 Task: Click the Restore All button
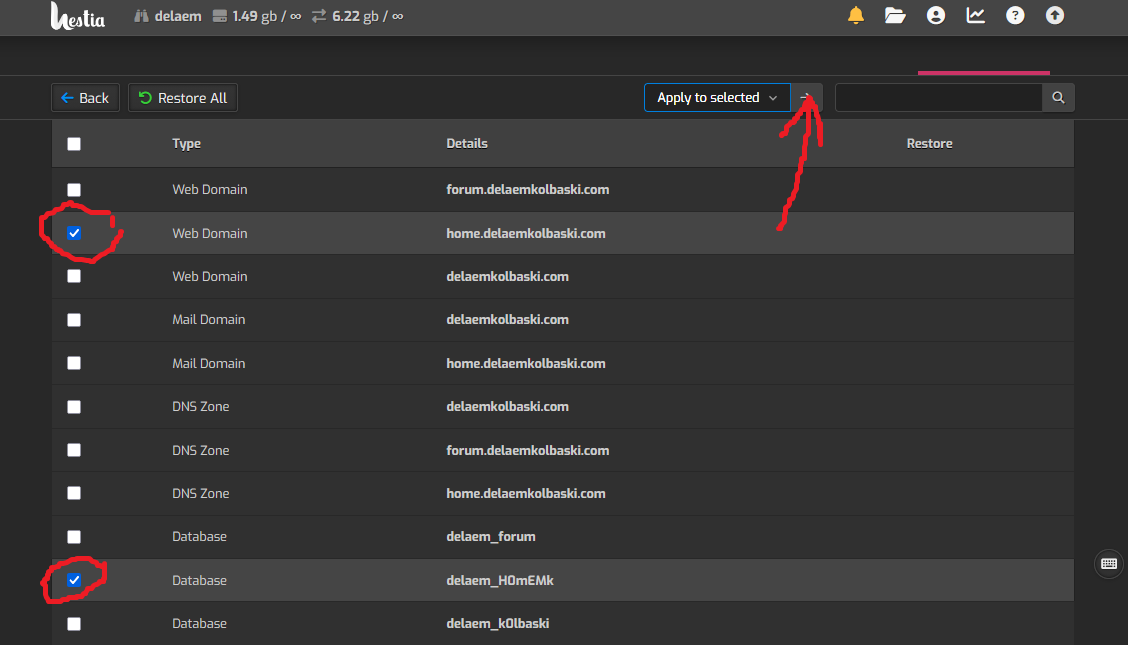click(x=183, y=98)
